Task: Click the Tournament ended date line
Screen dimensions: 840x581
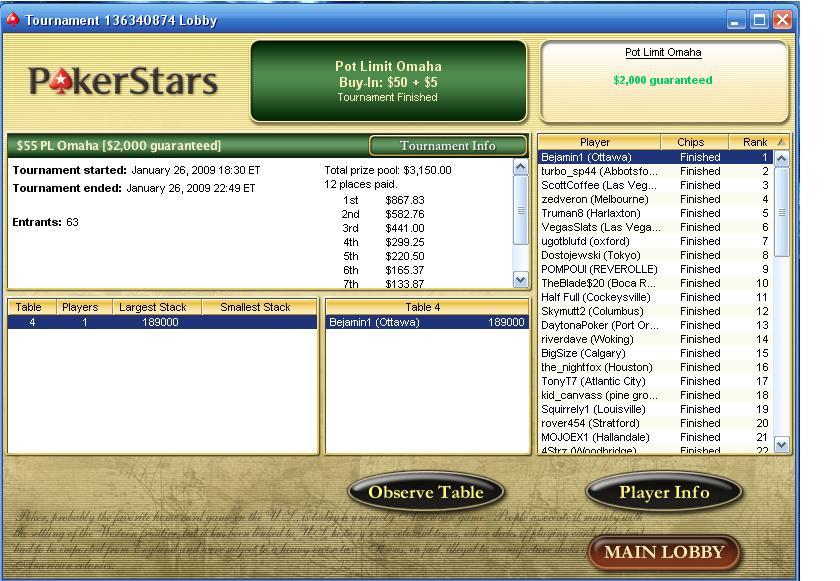Action: point(134,188)
